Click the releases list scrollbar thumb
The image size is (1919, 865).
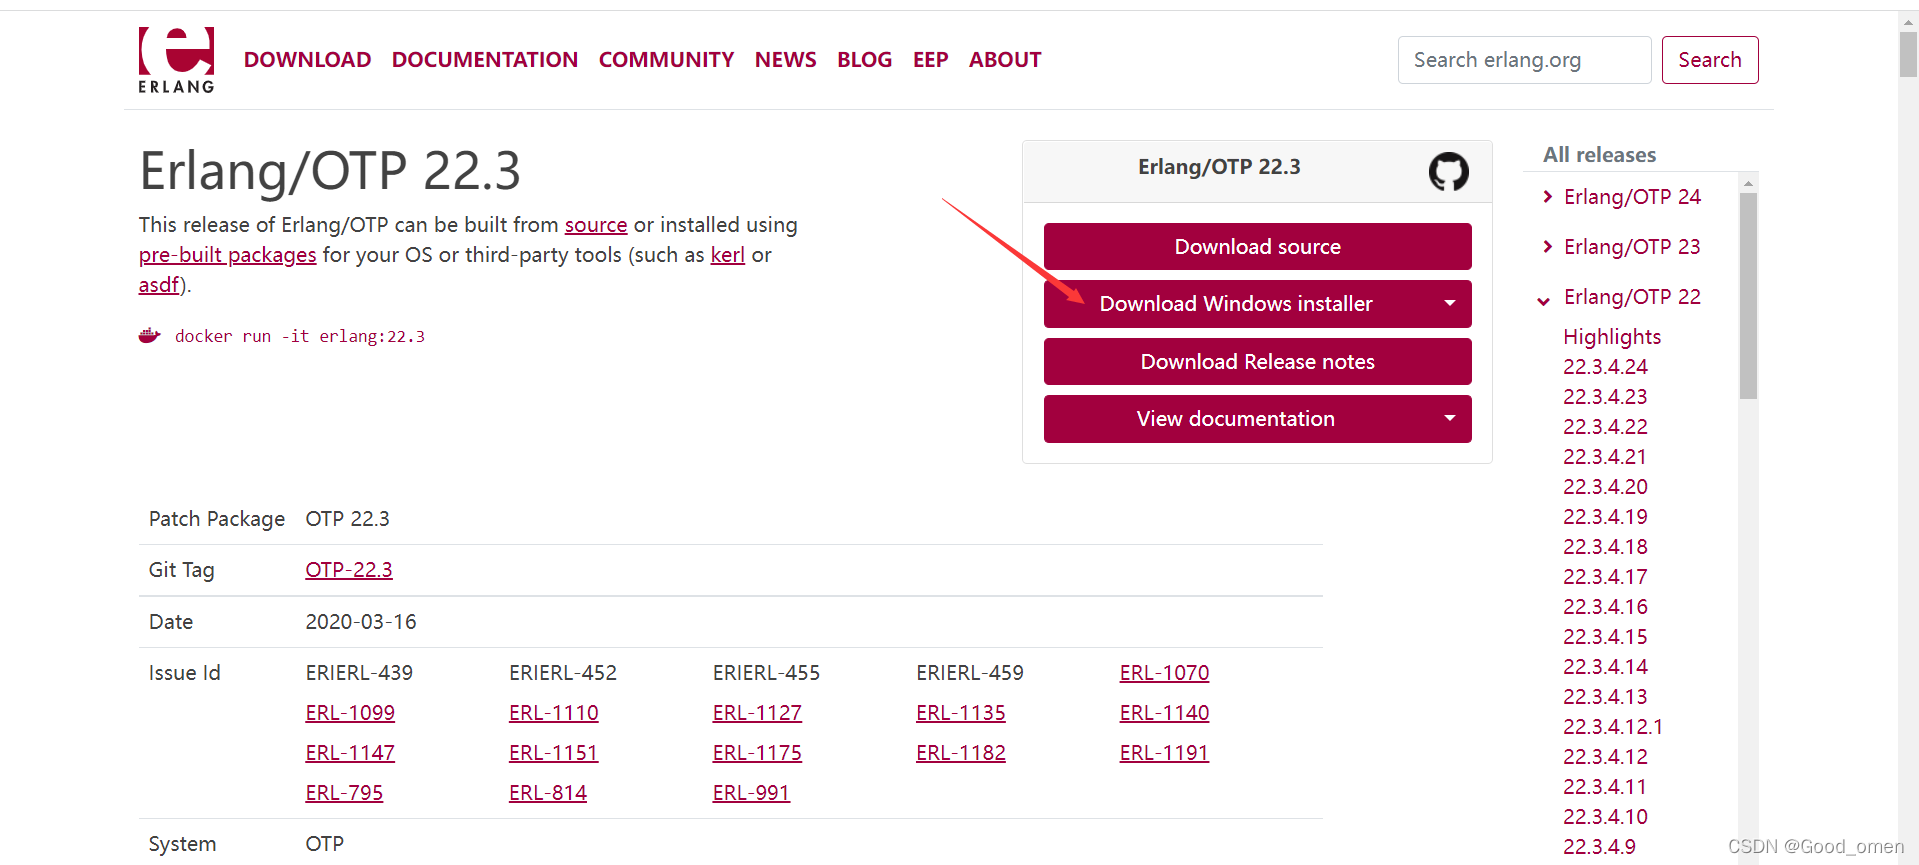tap(1748, 296)
